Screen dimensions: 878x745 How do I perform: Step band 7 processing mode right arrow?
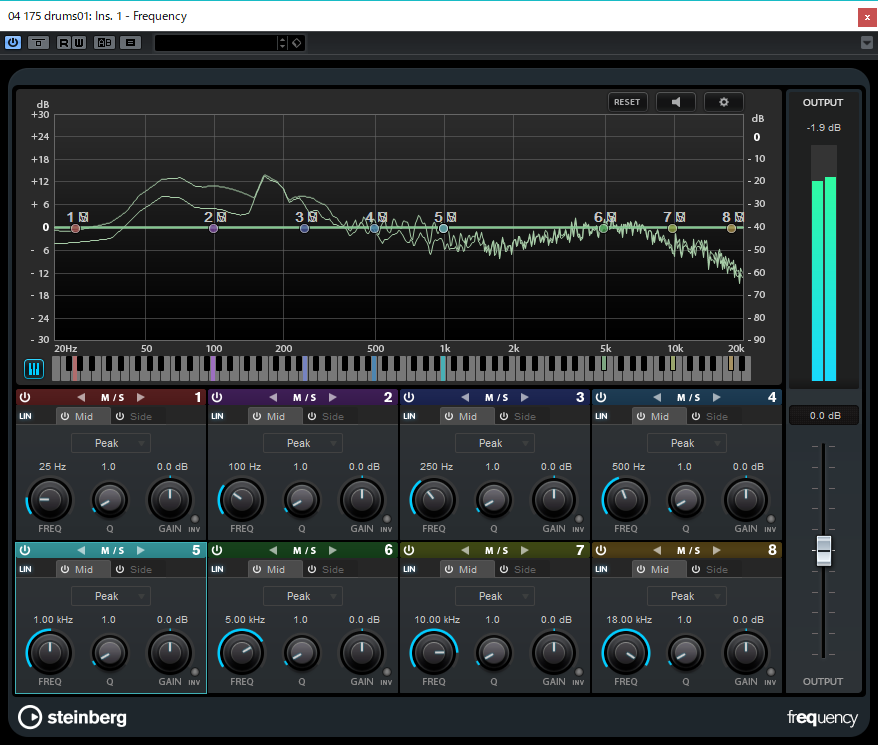(x=525, y=550)
